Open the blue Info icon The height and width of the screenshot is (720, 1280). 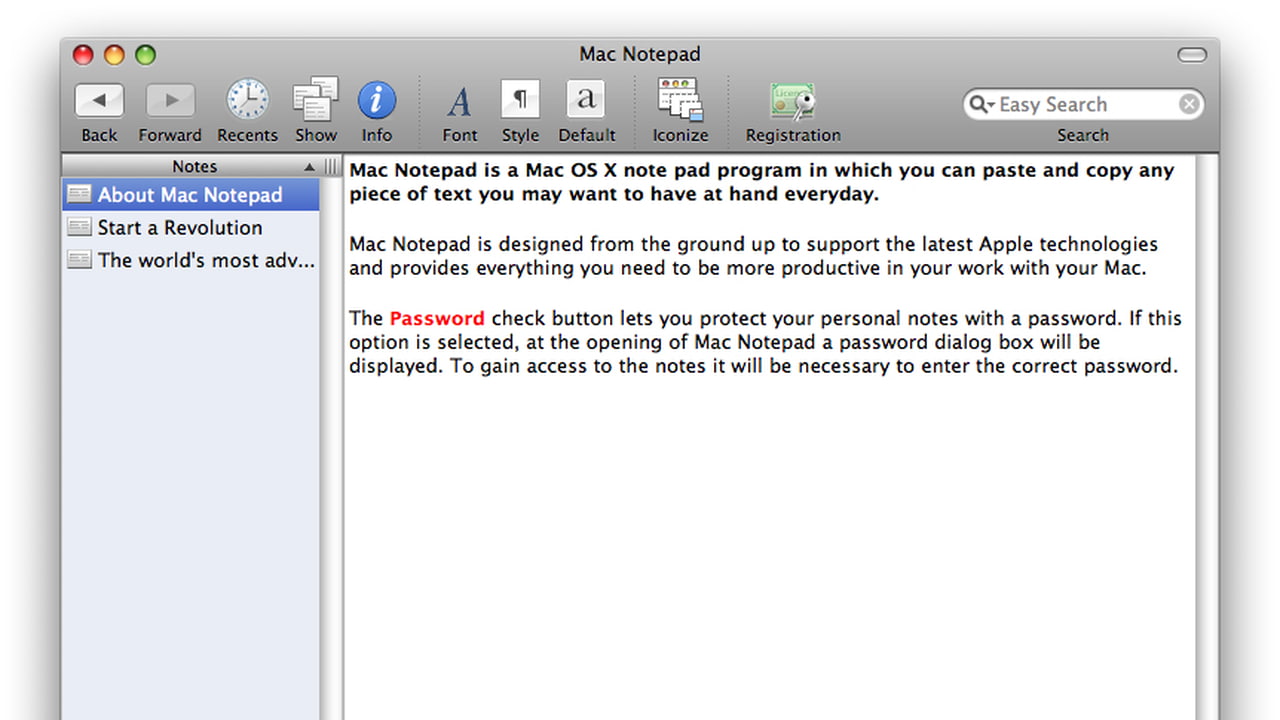point(377,101)
